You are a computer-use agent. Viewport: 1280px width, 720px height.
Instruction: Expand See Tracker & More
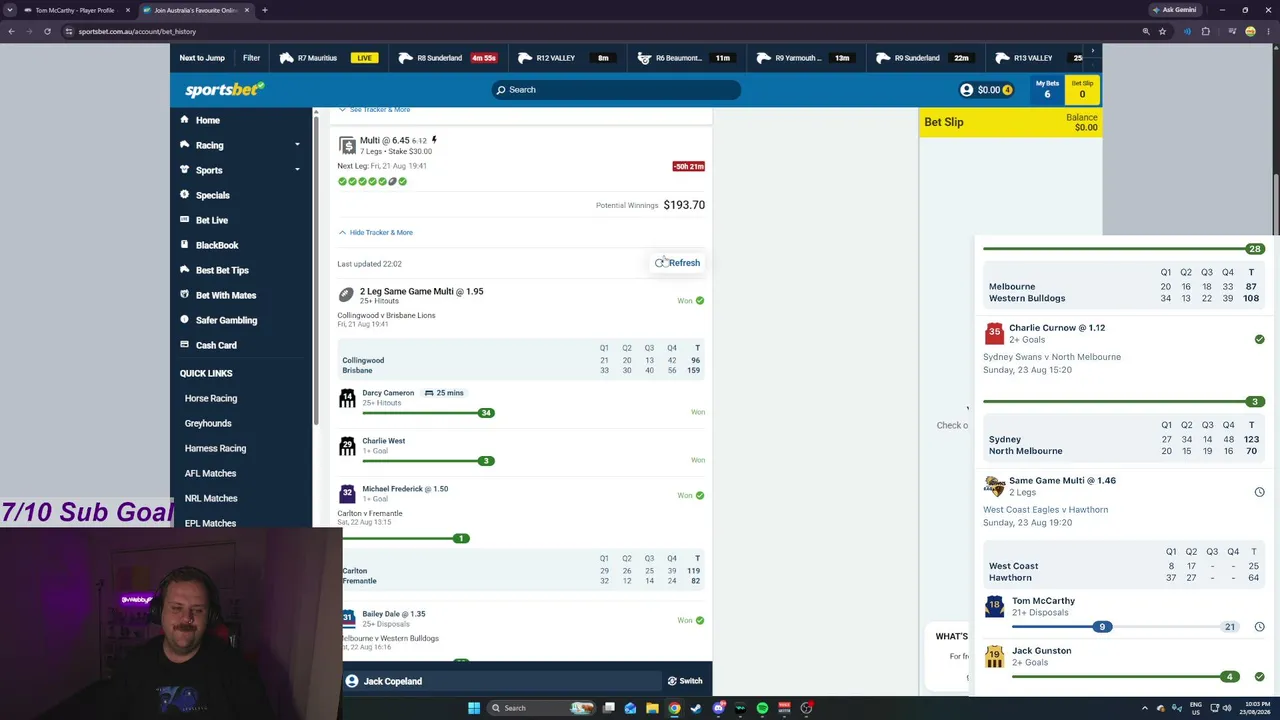(x=374, y=109)
